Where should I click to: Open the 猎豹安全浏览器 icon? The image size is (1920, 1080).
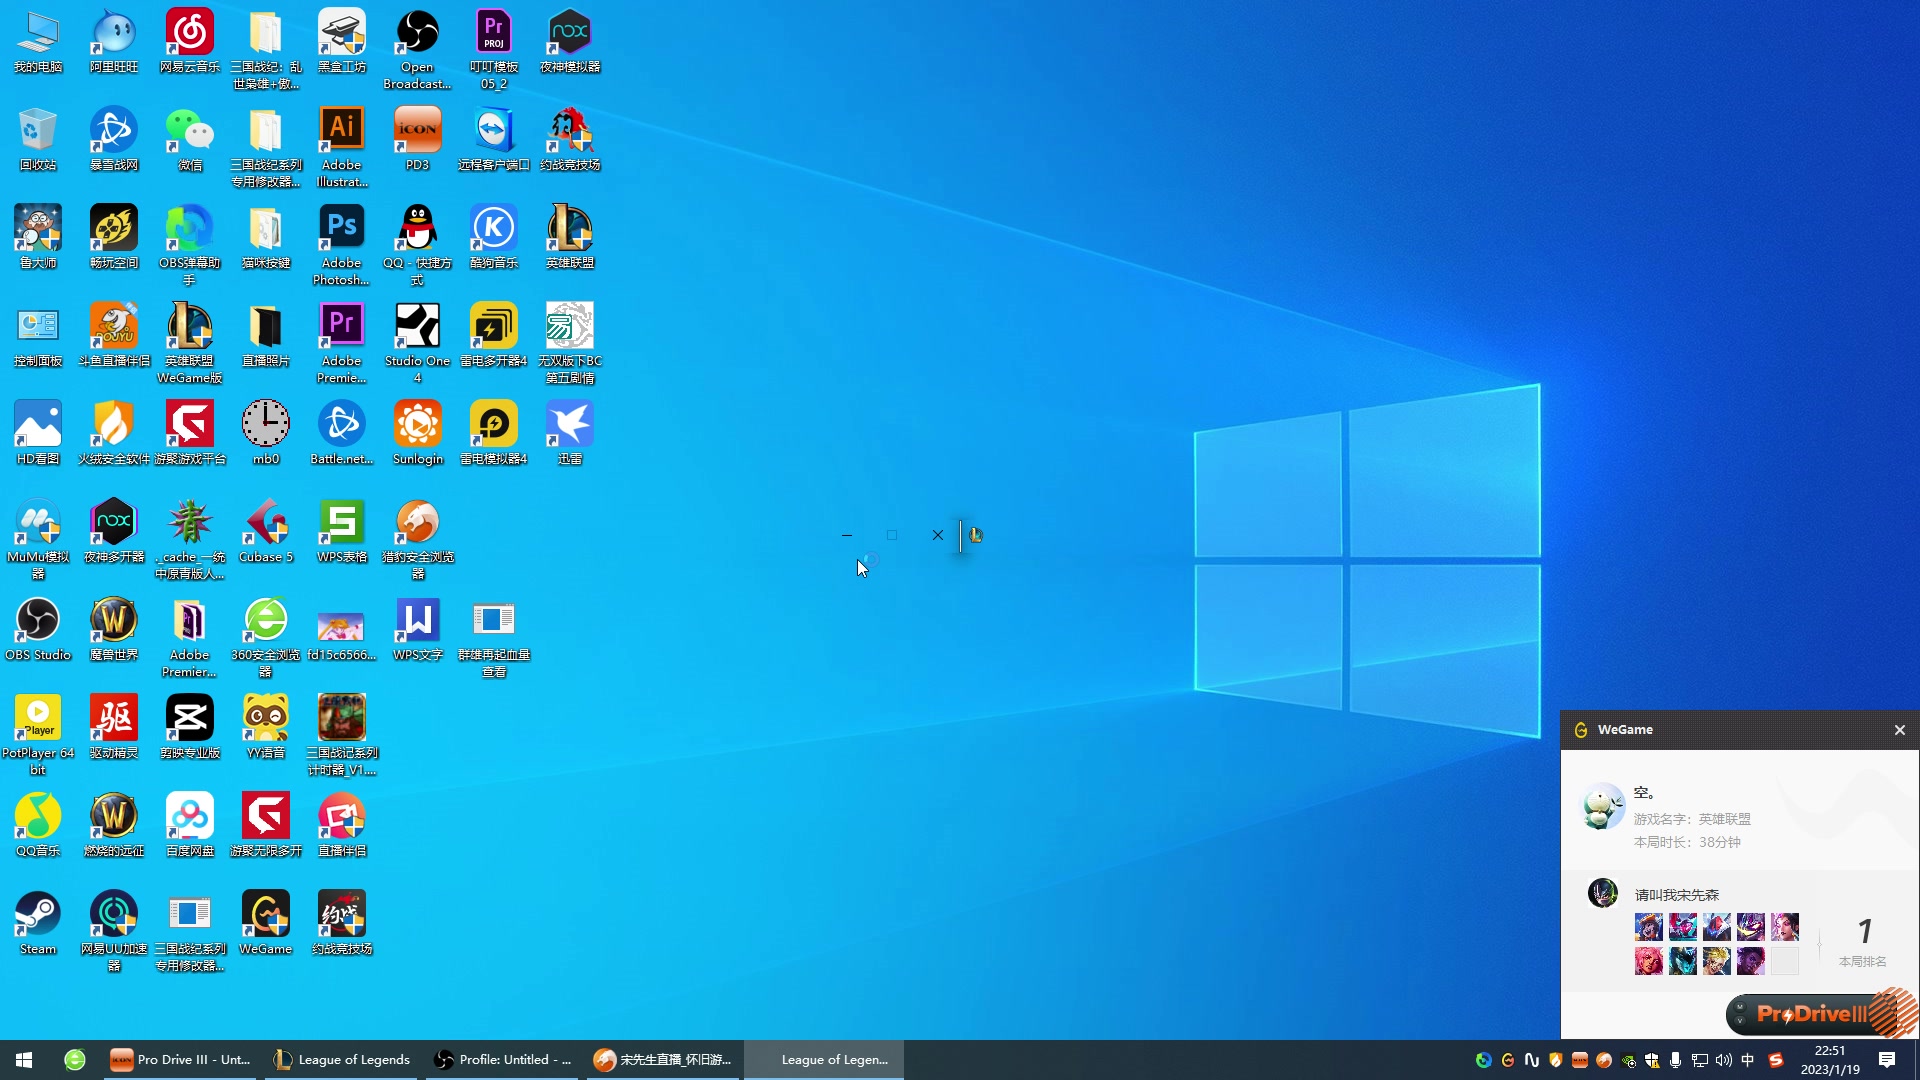(x=417, y=522)
